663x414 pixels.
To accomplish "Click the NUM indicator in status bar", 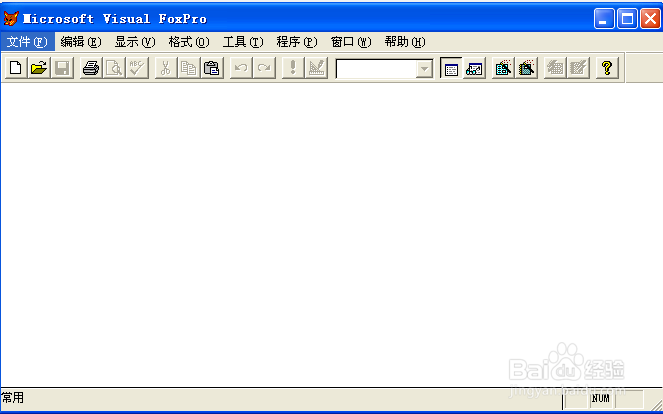I will click(x=600, y=398).
